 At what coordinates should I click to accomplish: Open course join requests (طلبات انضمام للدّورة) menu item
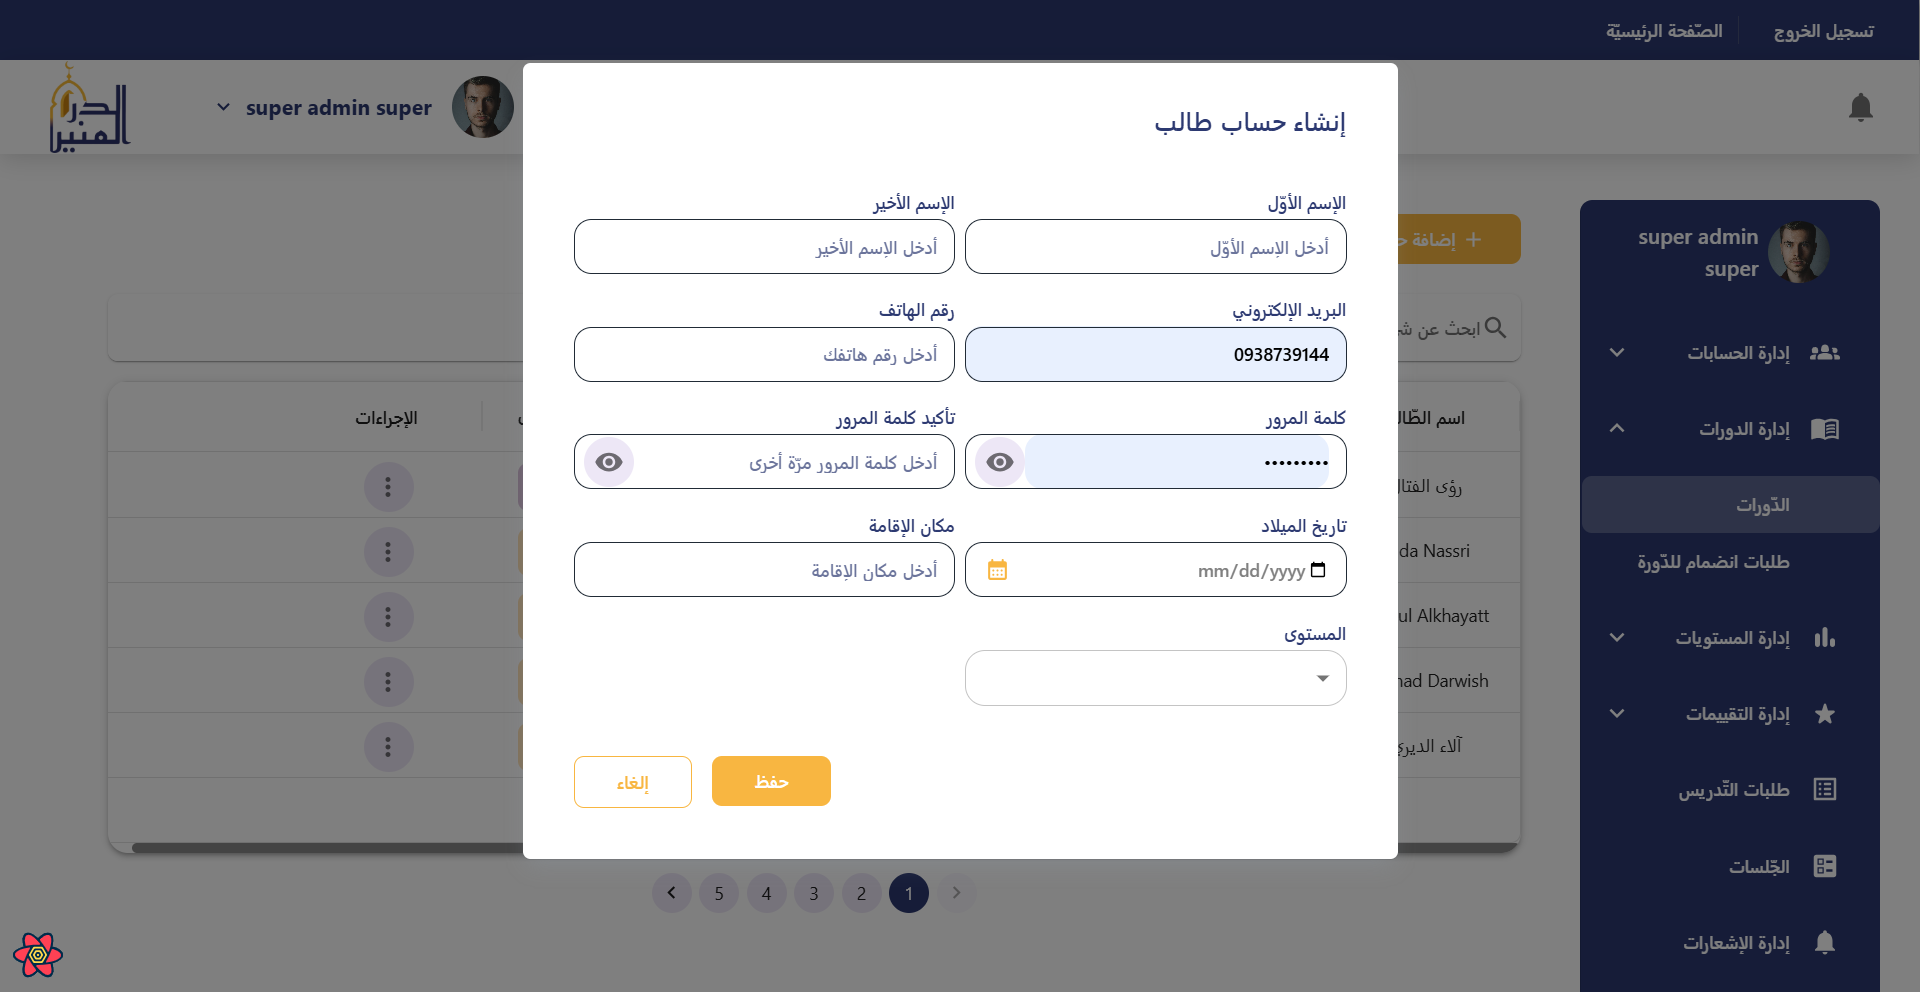(1712, 562)
